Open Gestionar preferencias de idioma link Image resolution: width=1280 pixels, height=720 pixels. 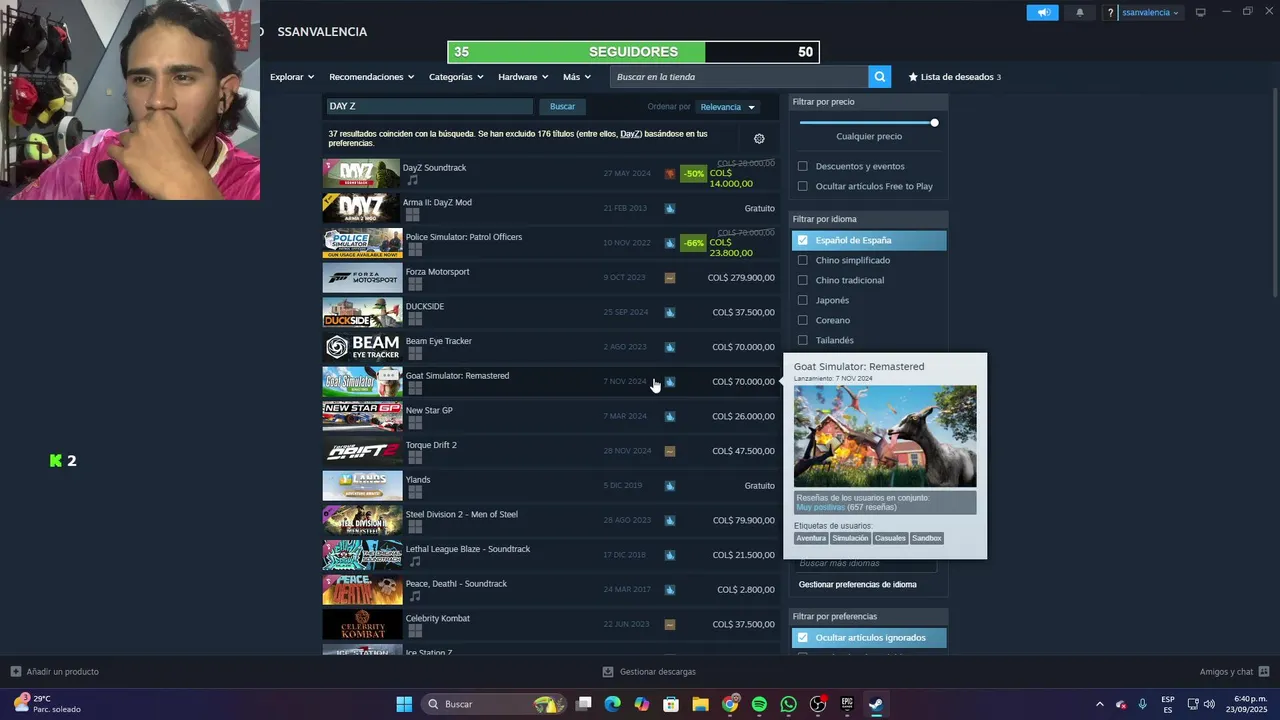857,585
